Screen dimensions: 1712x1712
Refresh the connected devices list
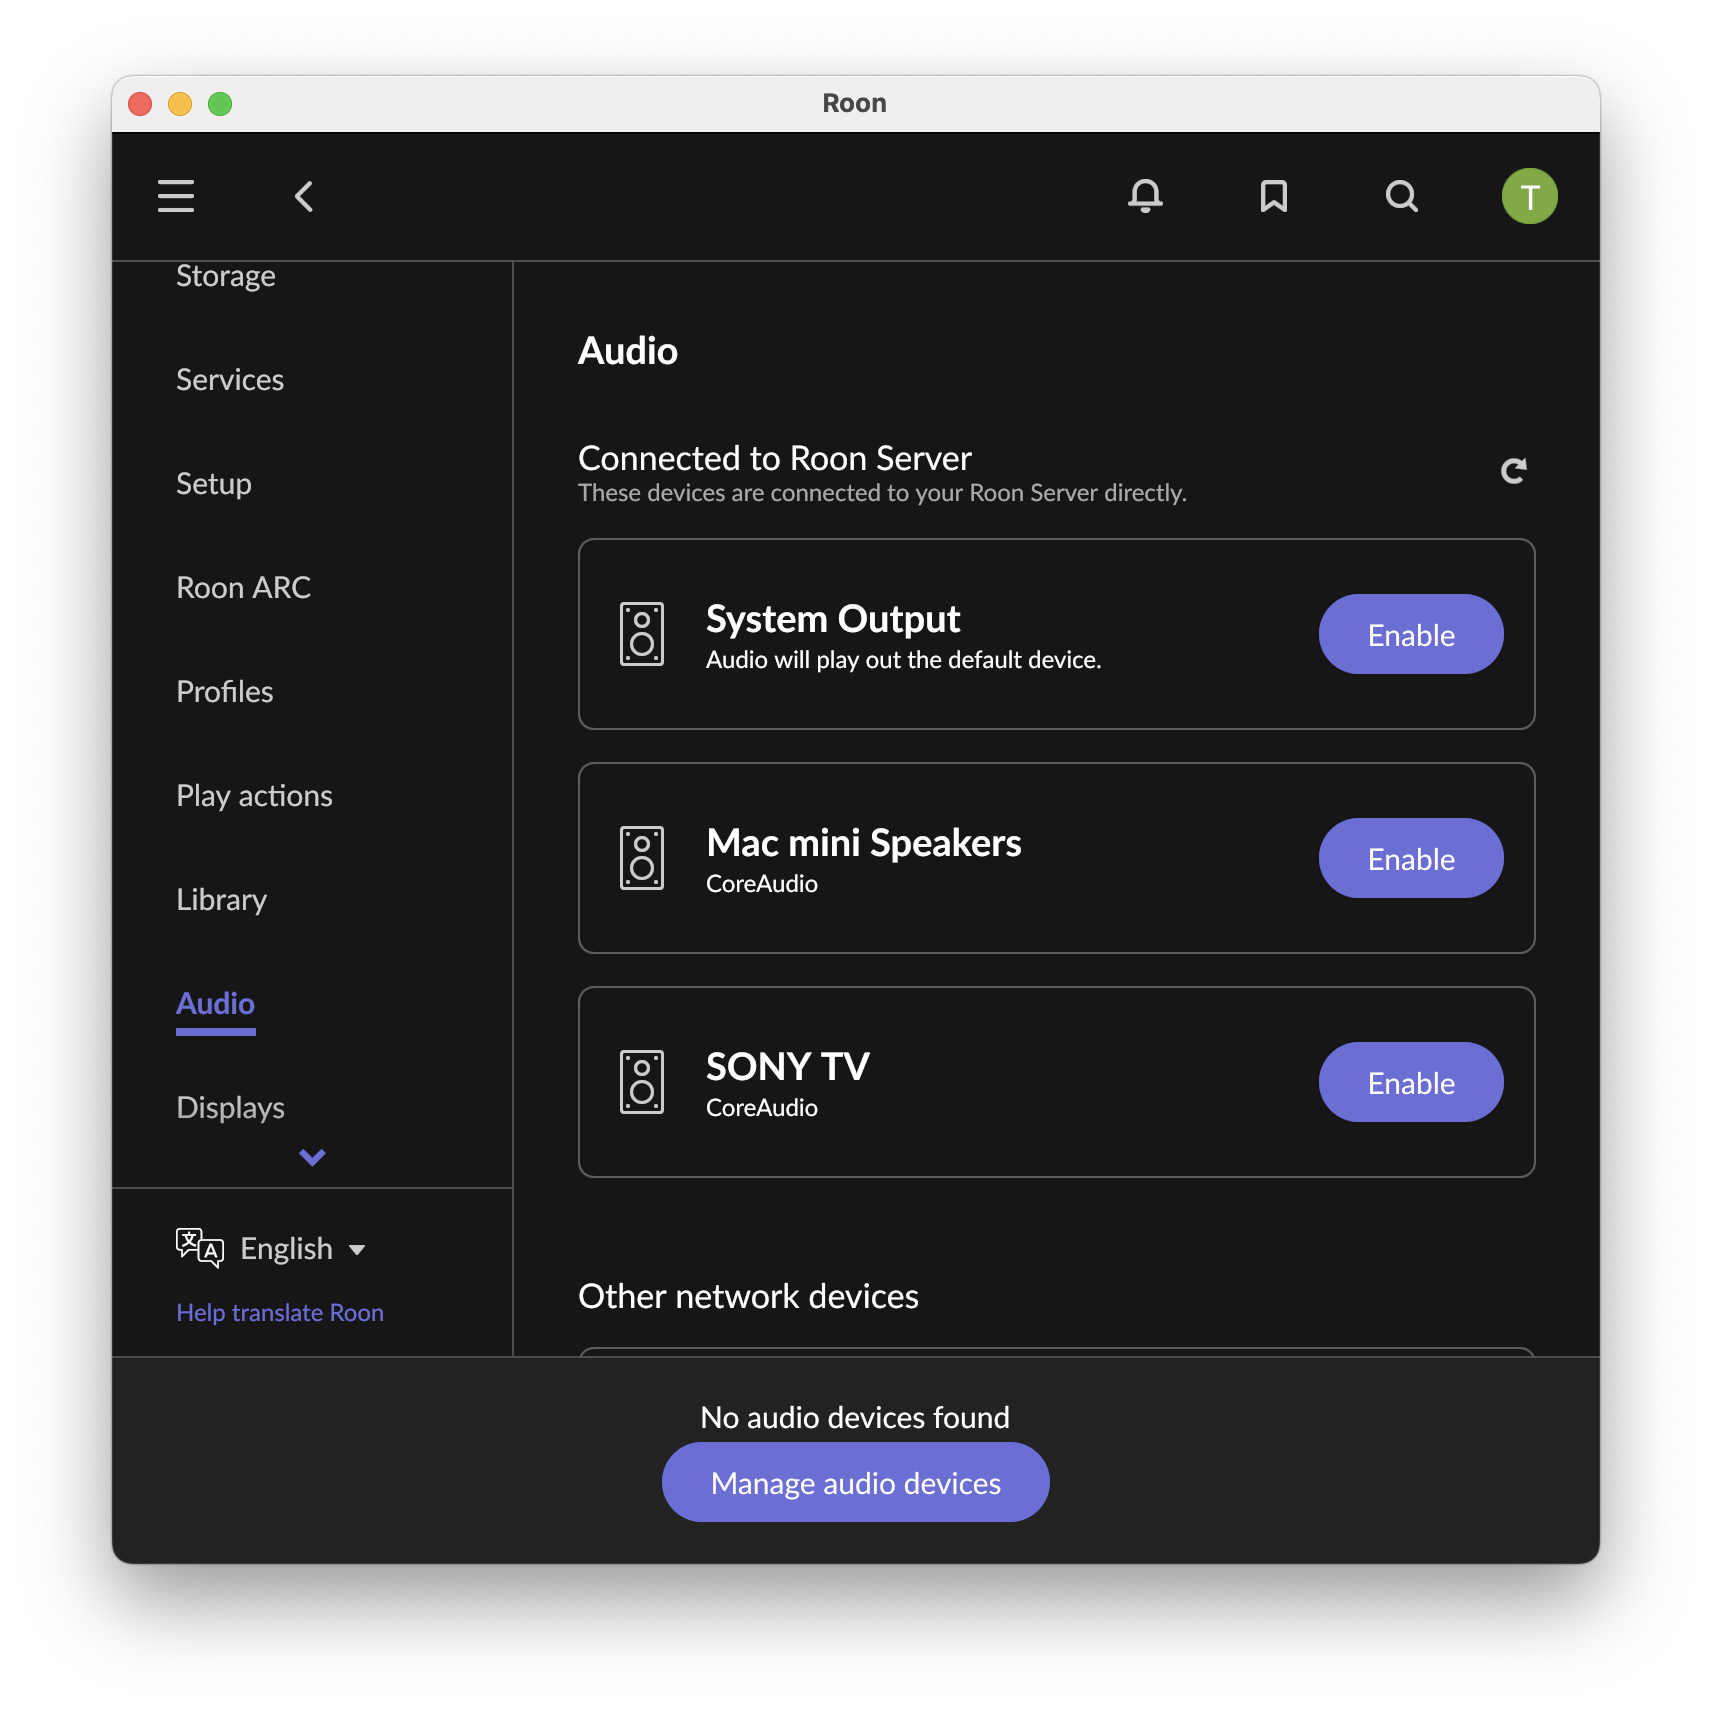point(1513,470)
